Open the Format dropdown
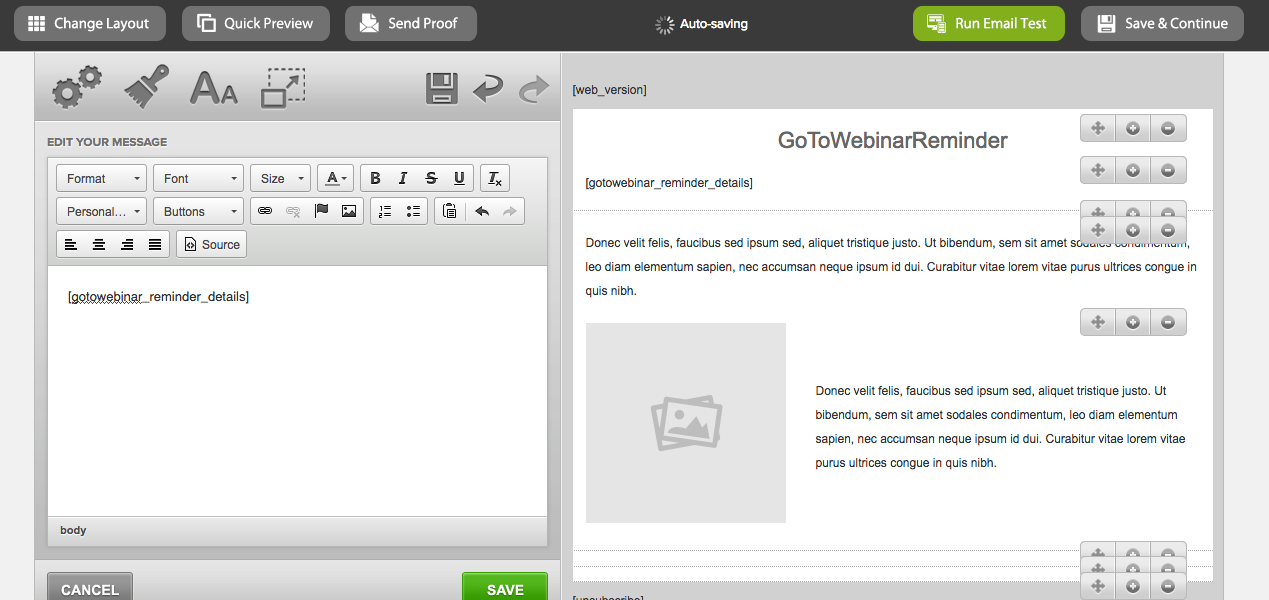The height and width of the screenshot is (600, 1269). 102,178
